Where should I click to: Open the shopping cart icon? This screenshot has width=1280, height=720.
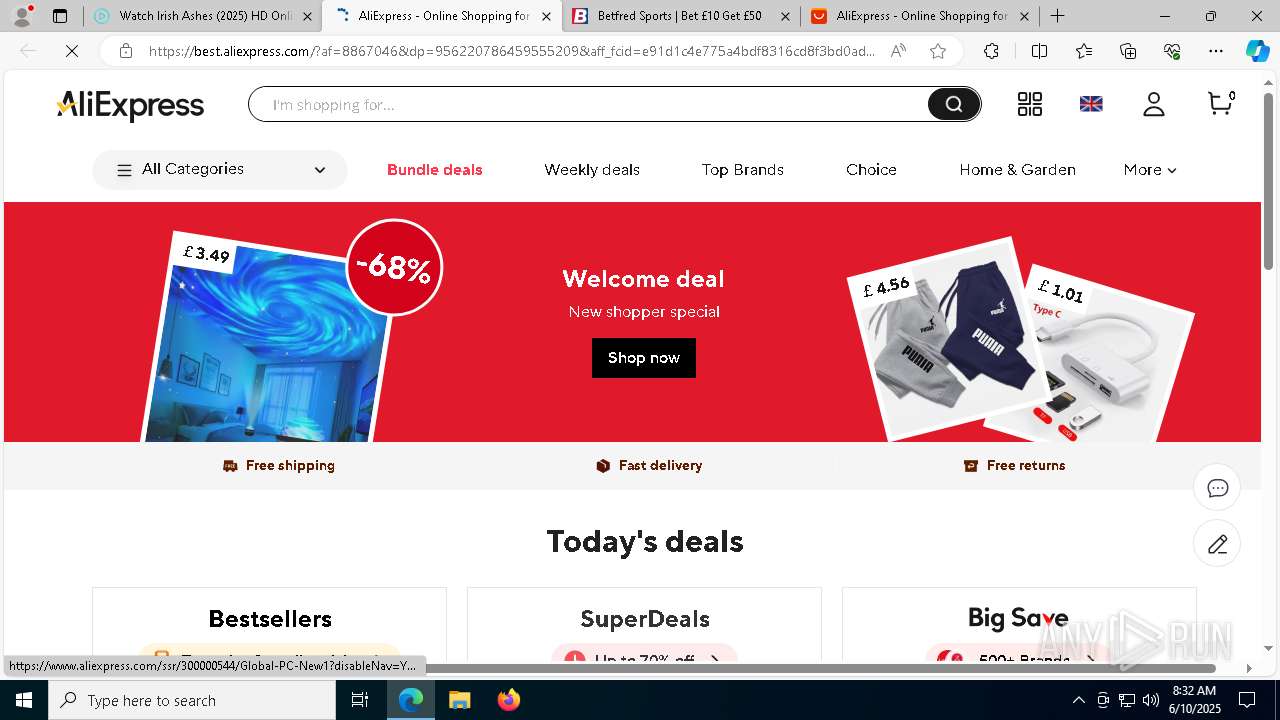pyautogui.click(x=1221, y=103)
